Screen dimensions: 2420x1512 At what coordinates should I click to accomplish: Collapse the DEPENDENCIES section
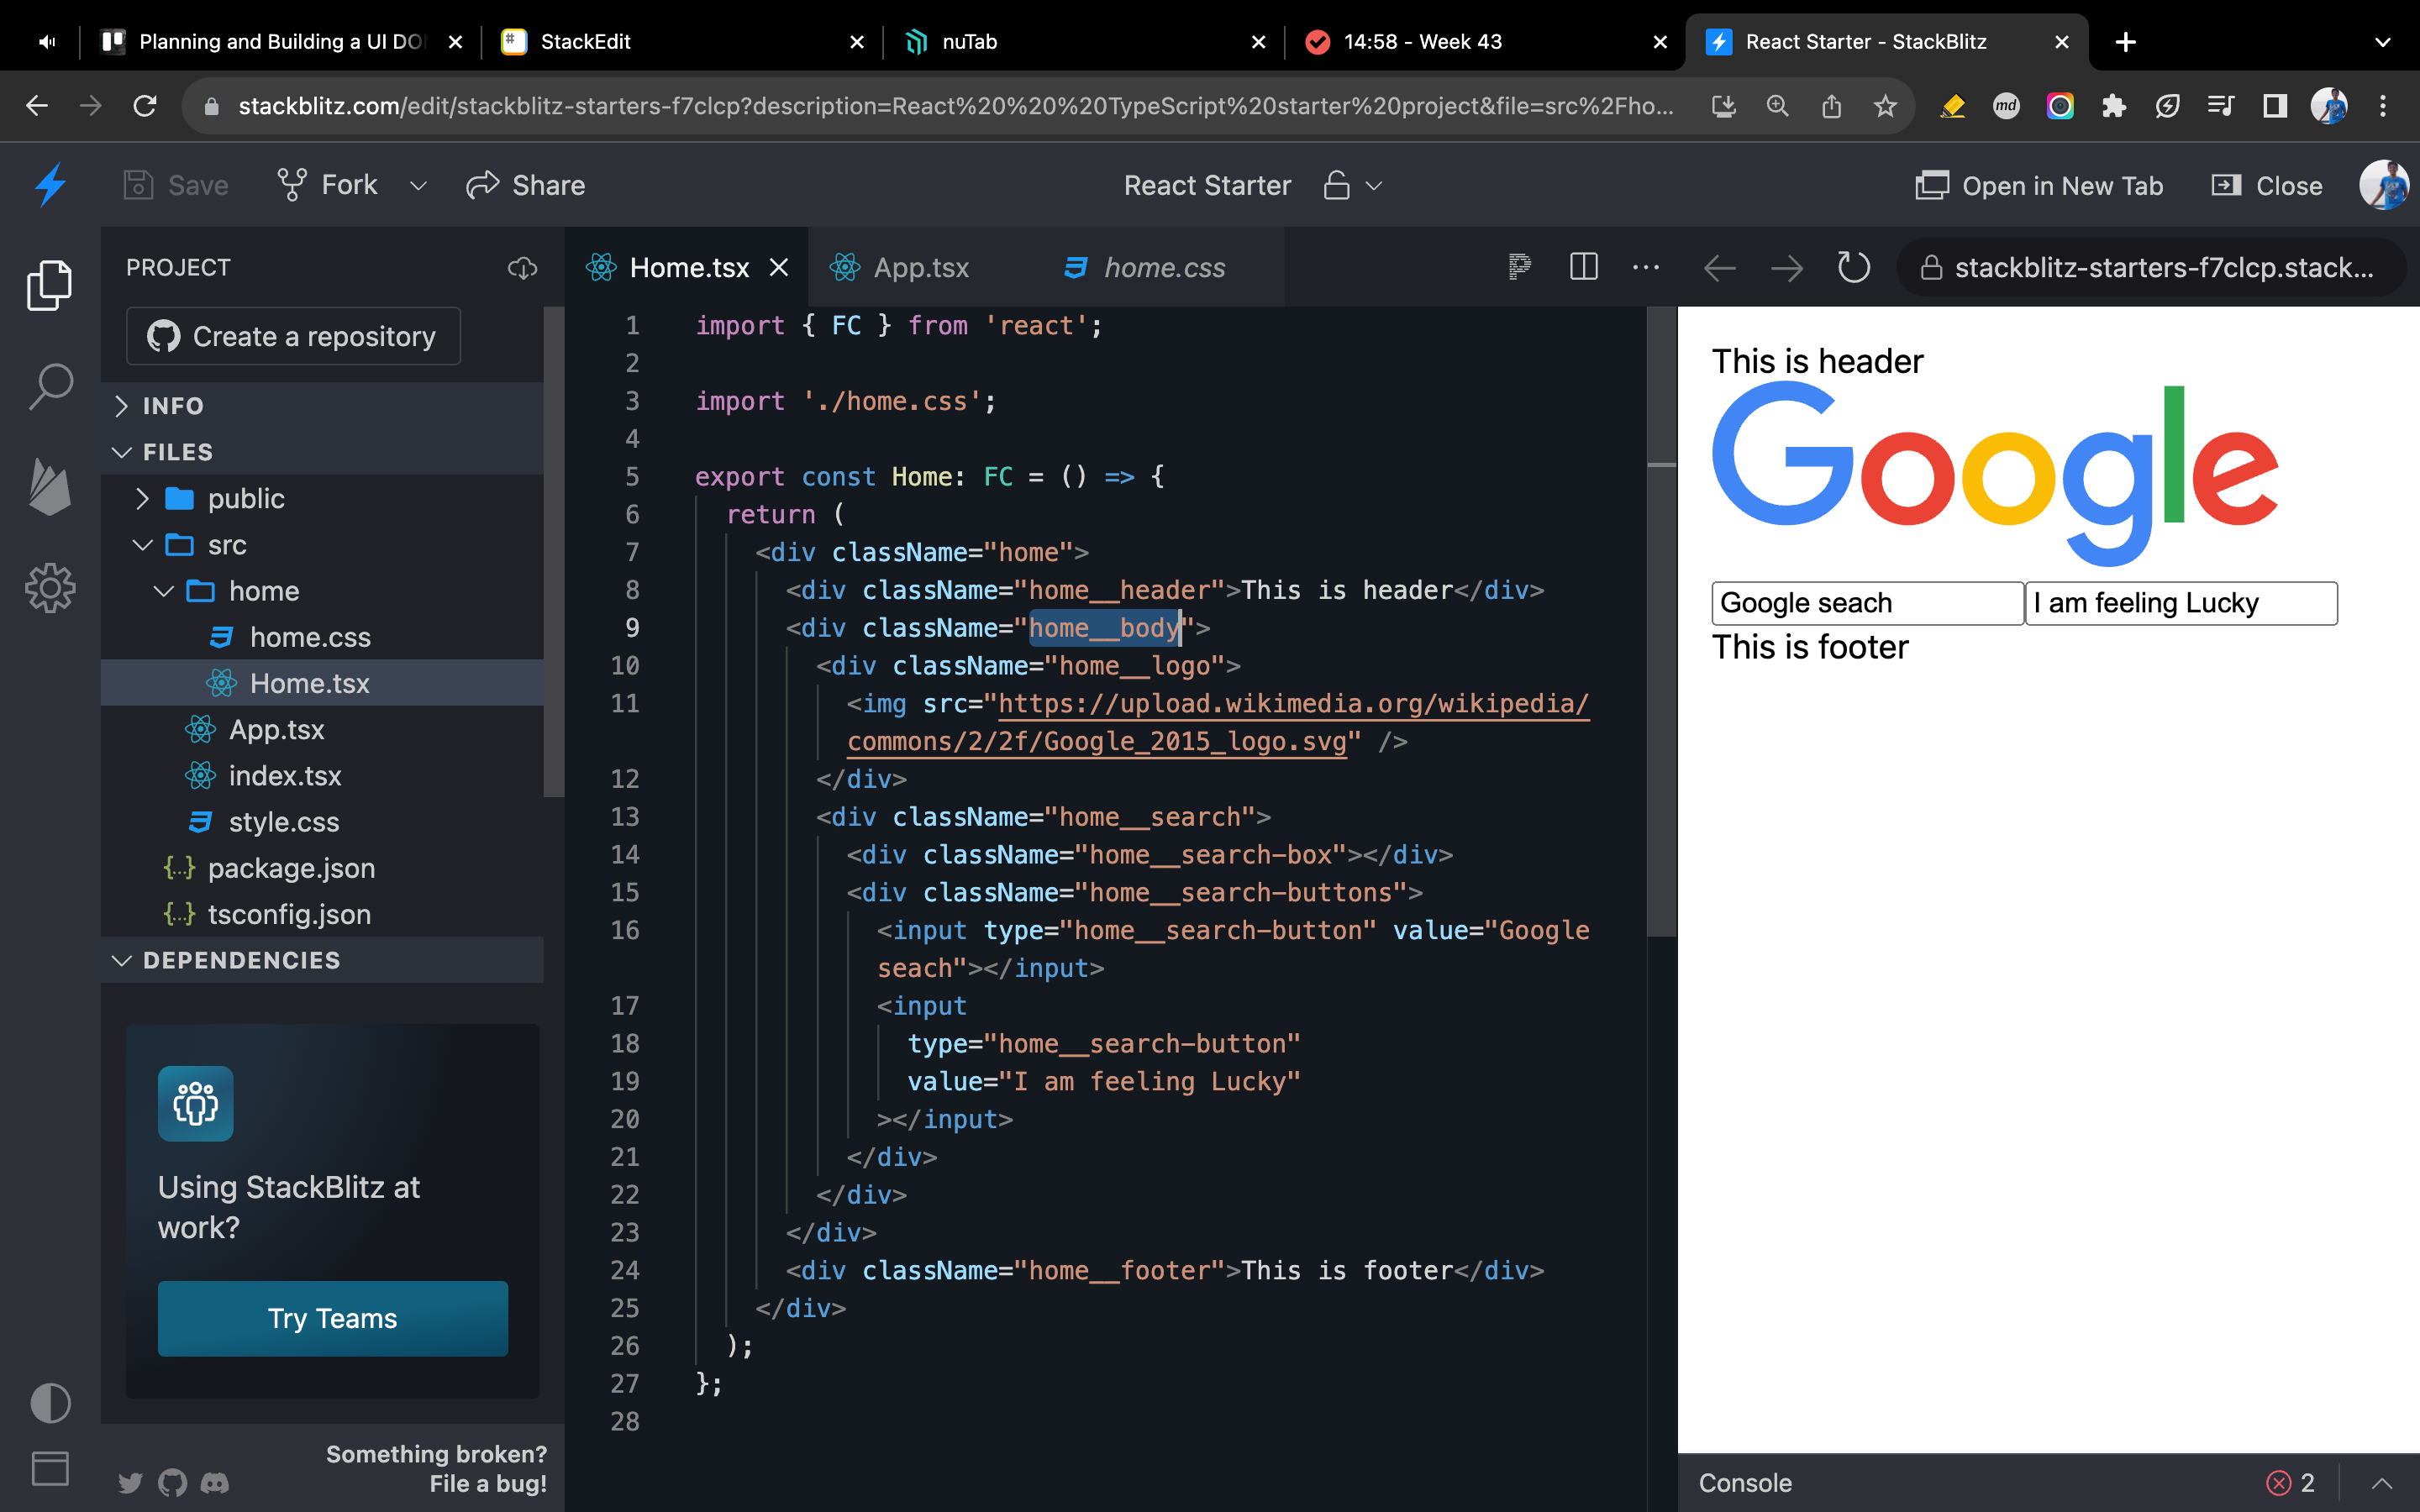322,960
